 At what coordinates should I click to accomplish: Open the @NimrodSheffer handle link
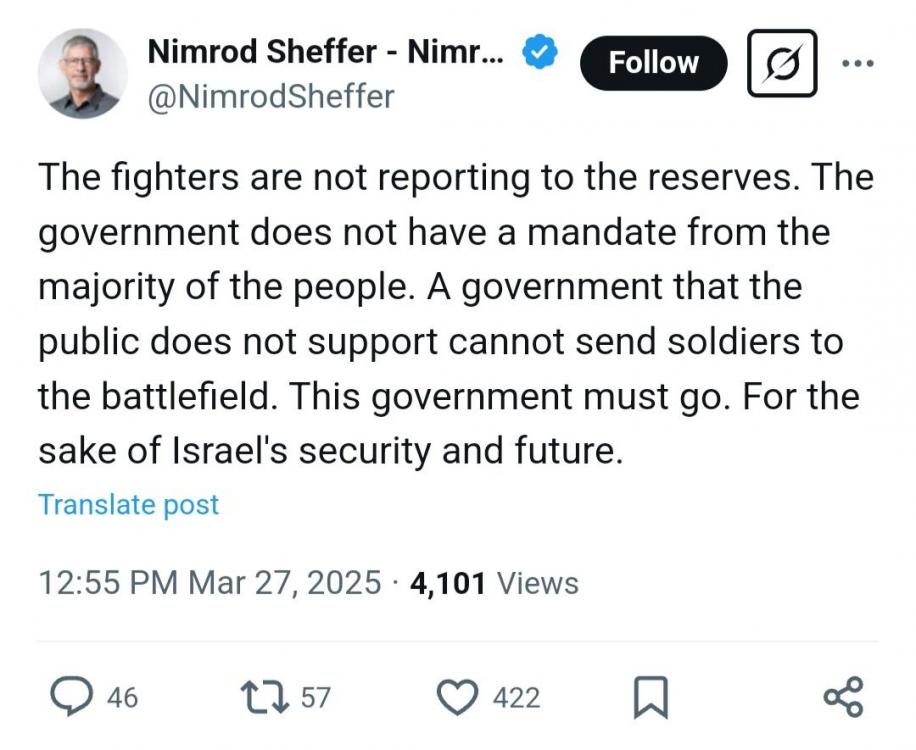[x=270, y=97]
